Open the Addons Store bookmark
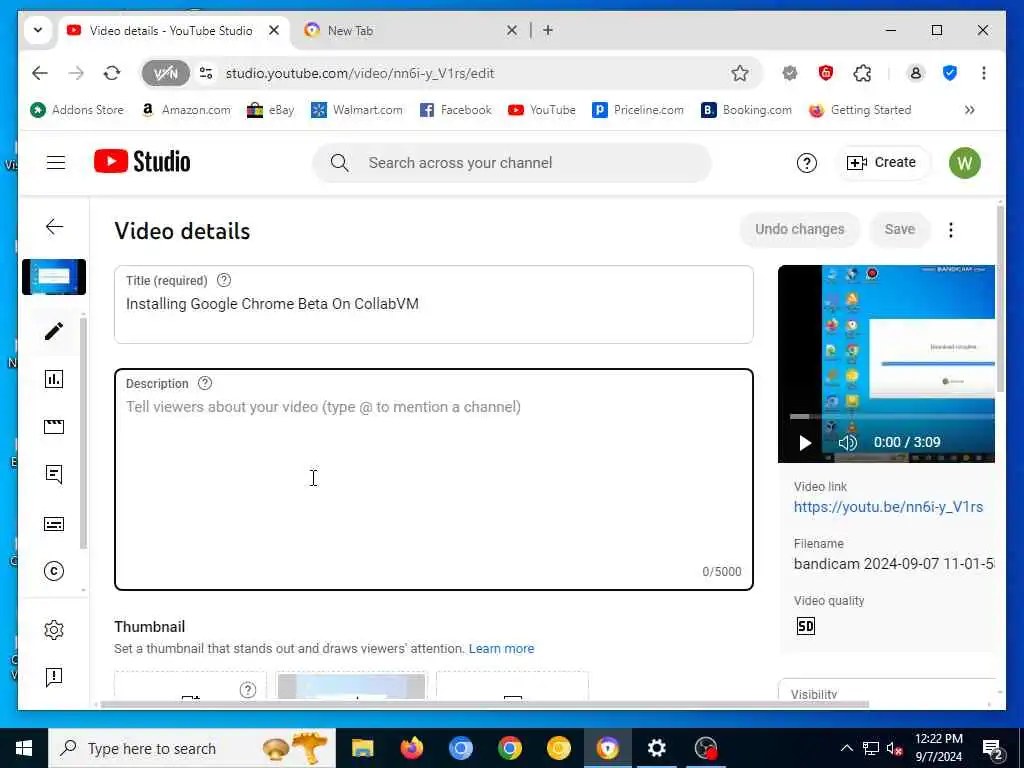Viewport: 1024px width, 768px height. [x=77, y=110]
